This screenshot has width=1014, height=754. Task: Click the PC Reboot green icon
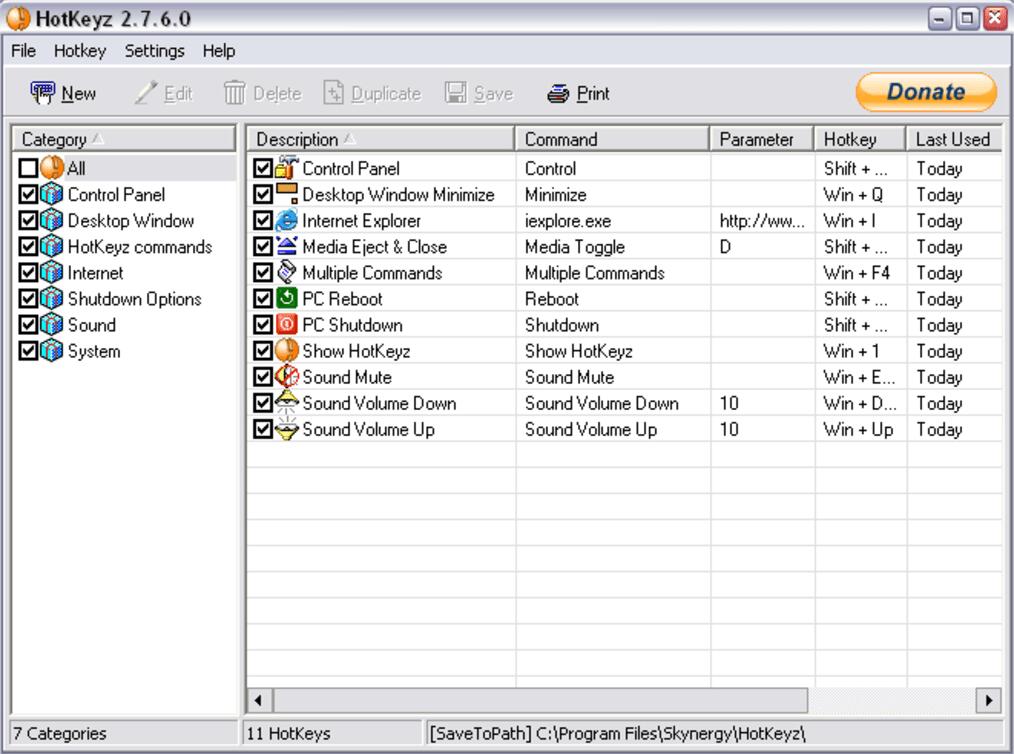pos(287,299)
